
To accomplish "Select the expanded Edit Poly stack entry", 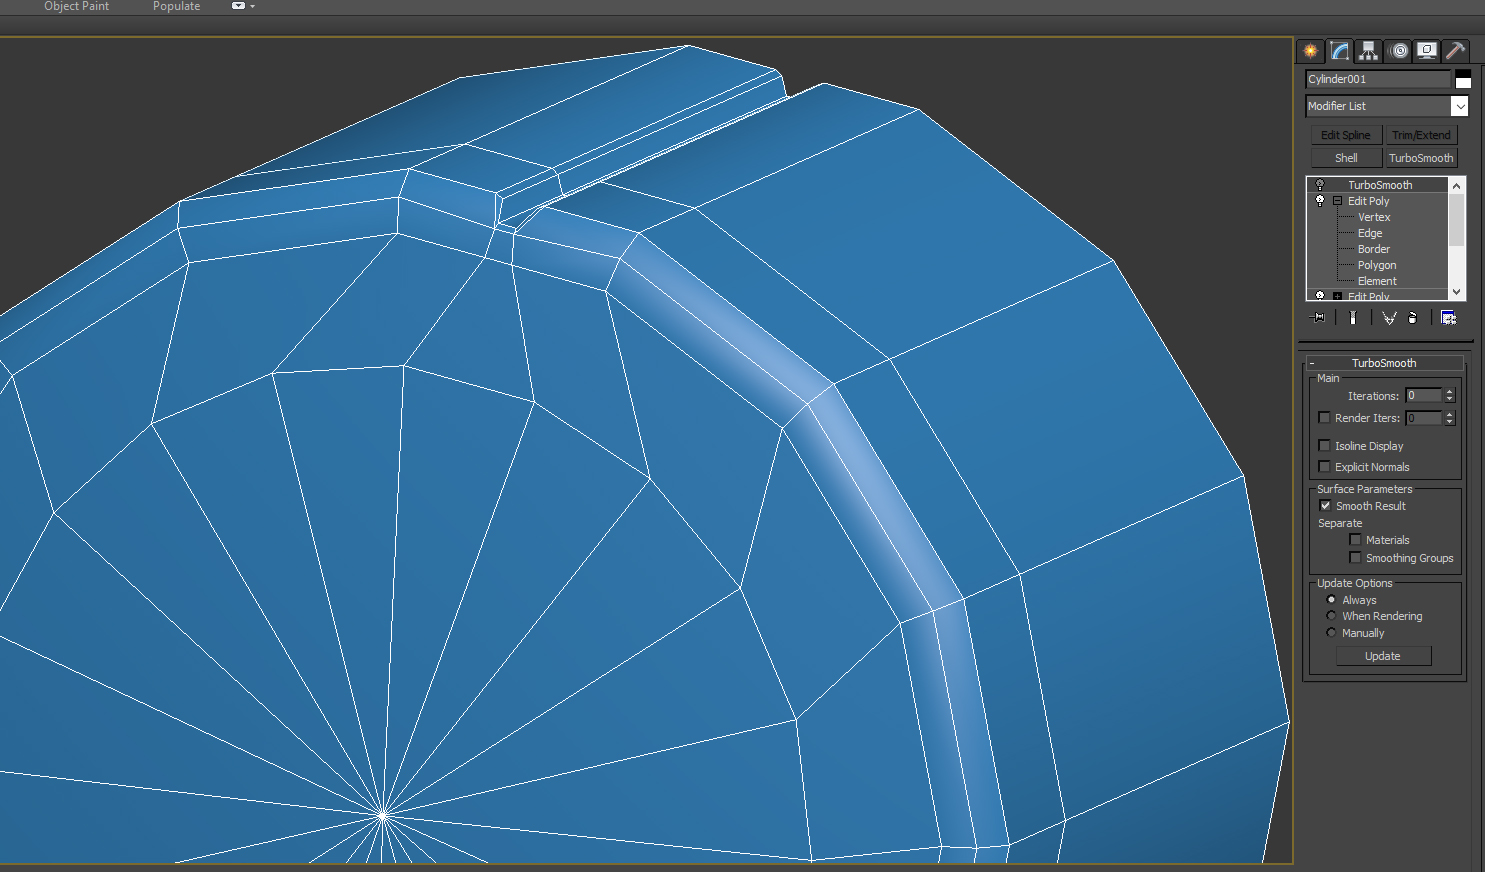I will [x=1368, y=201].
